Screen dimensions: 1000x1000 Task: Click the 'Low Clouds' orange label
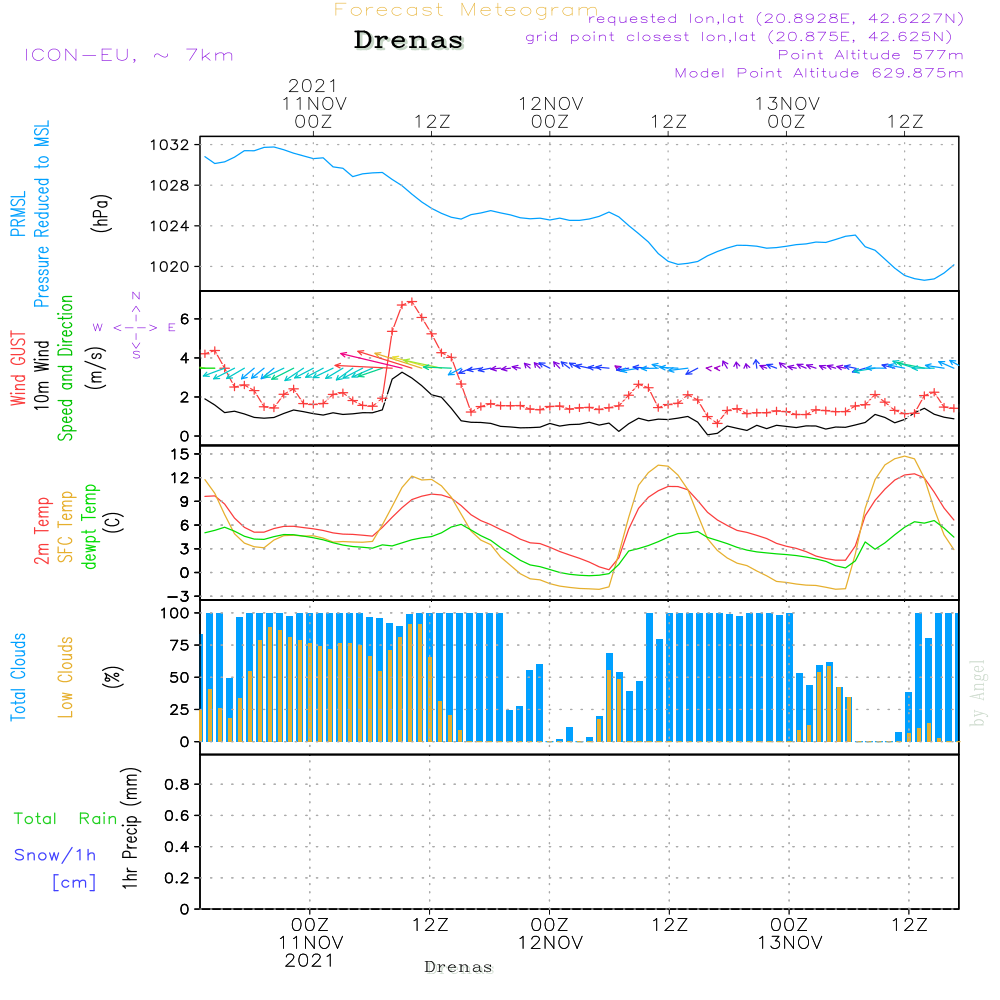point(65,677)
